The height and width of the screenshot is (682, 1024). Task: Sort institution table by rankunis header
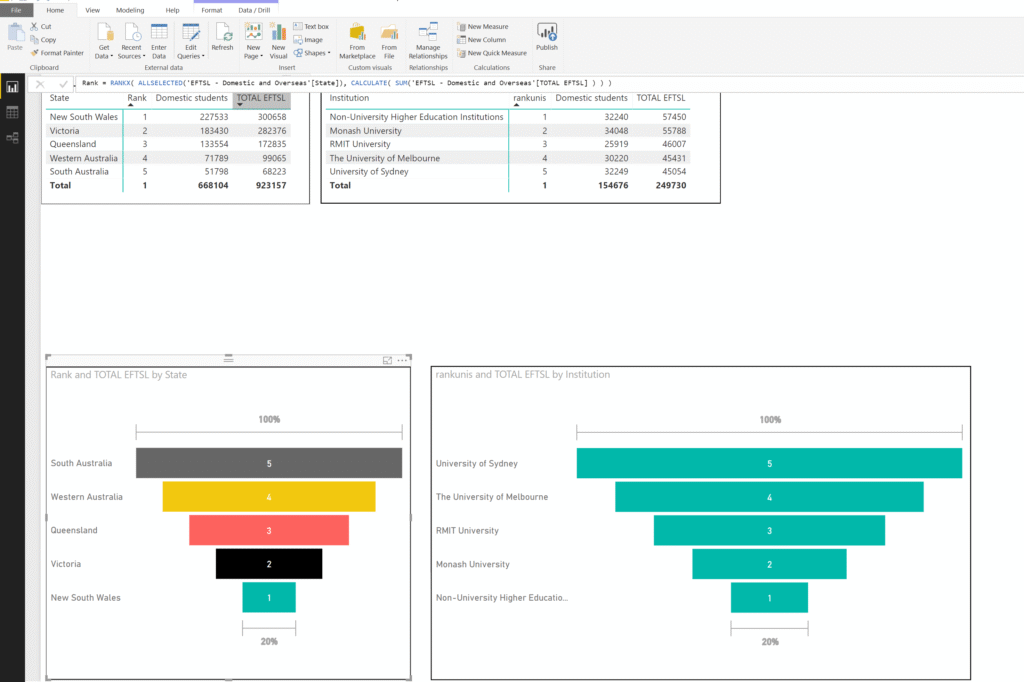pyautogui.click(x=530, y=98)
